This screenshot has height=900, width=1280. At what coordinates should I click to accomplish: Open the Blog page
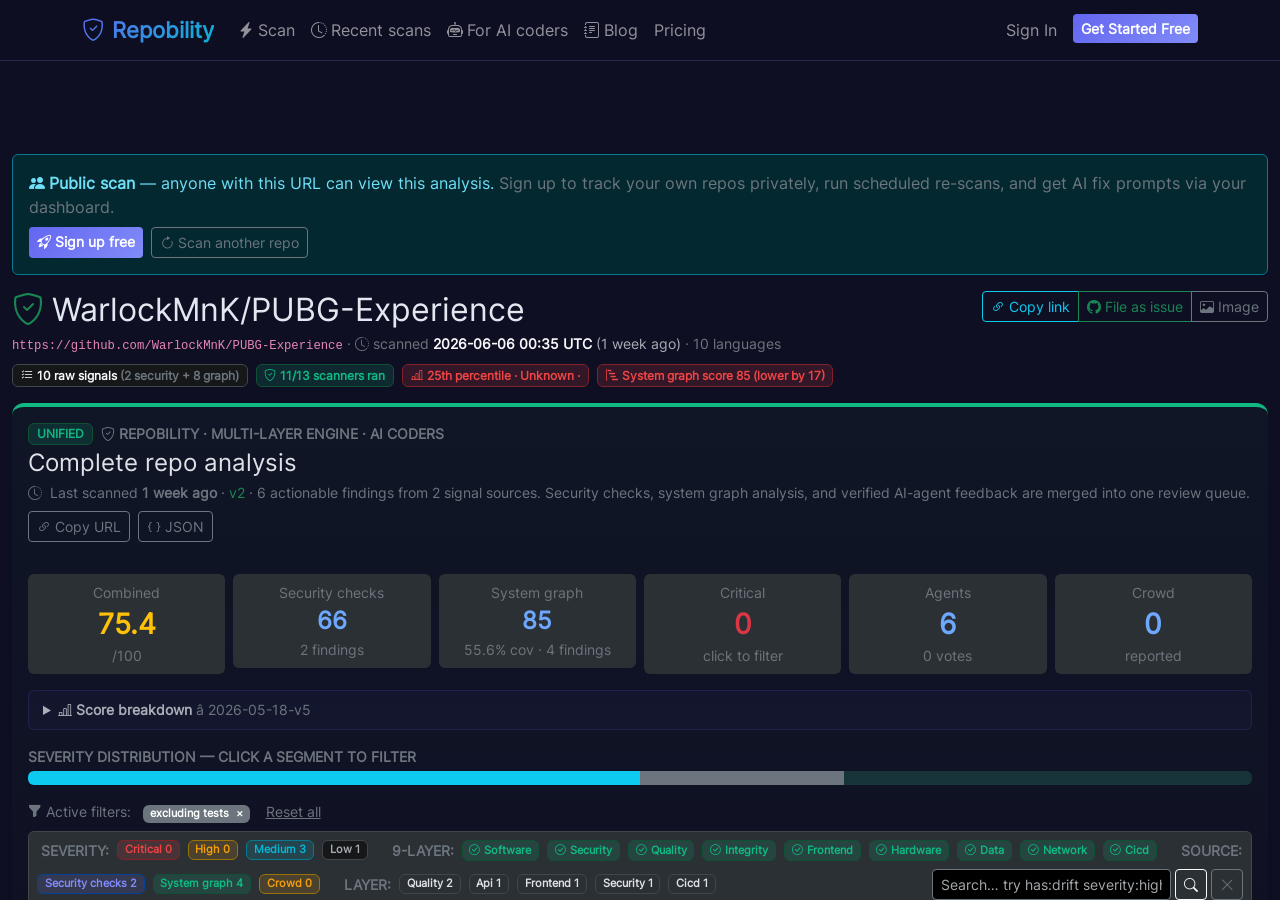pyautogui.click(x=611, y=30)
